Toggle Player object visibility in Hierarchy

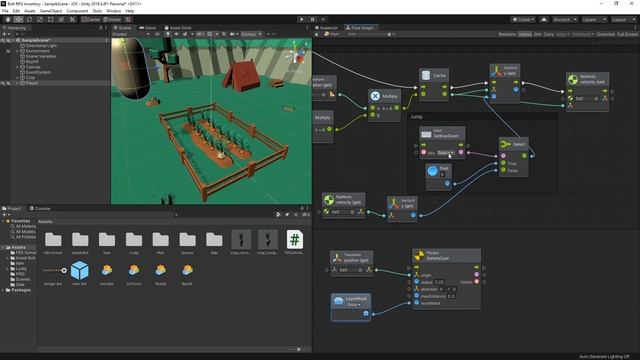click(3, 83)
